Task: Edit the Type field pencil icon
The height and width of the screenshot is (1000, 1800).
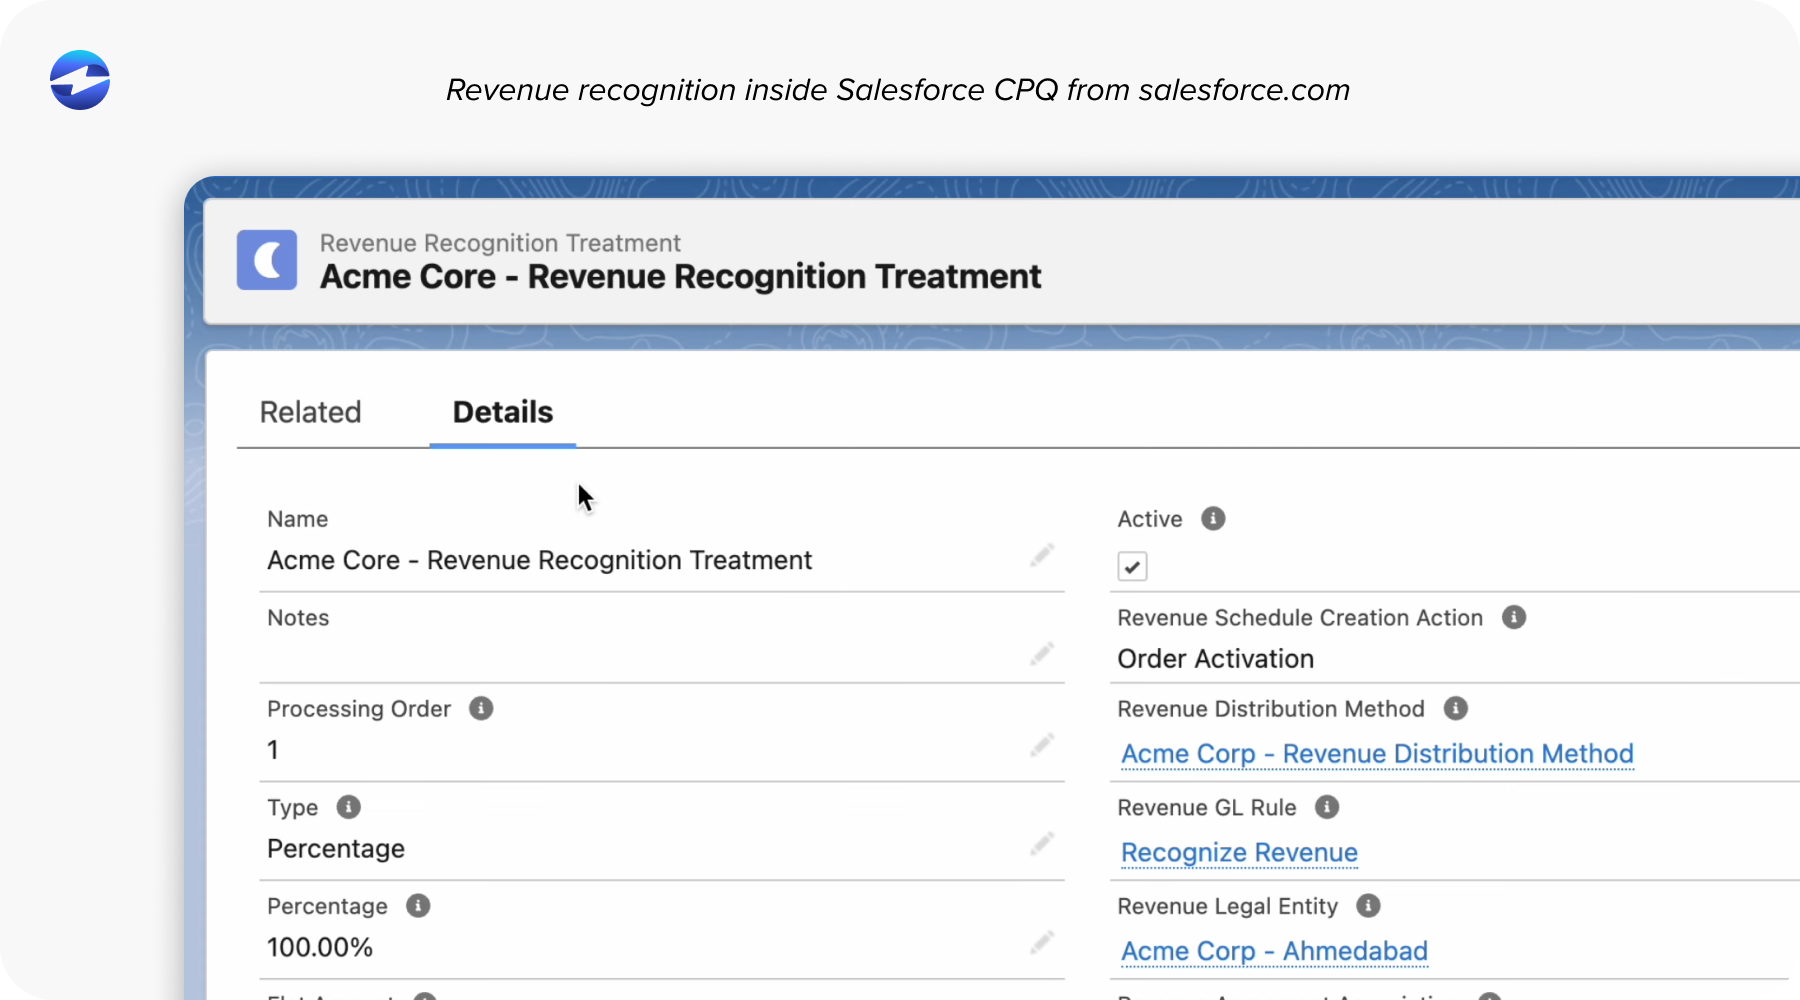Action: tap(1041, 845)
